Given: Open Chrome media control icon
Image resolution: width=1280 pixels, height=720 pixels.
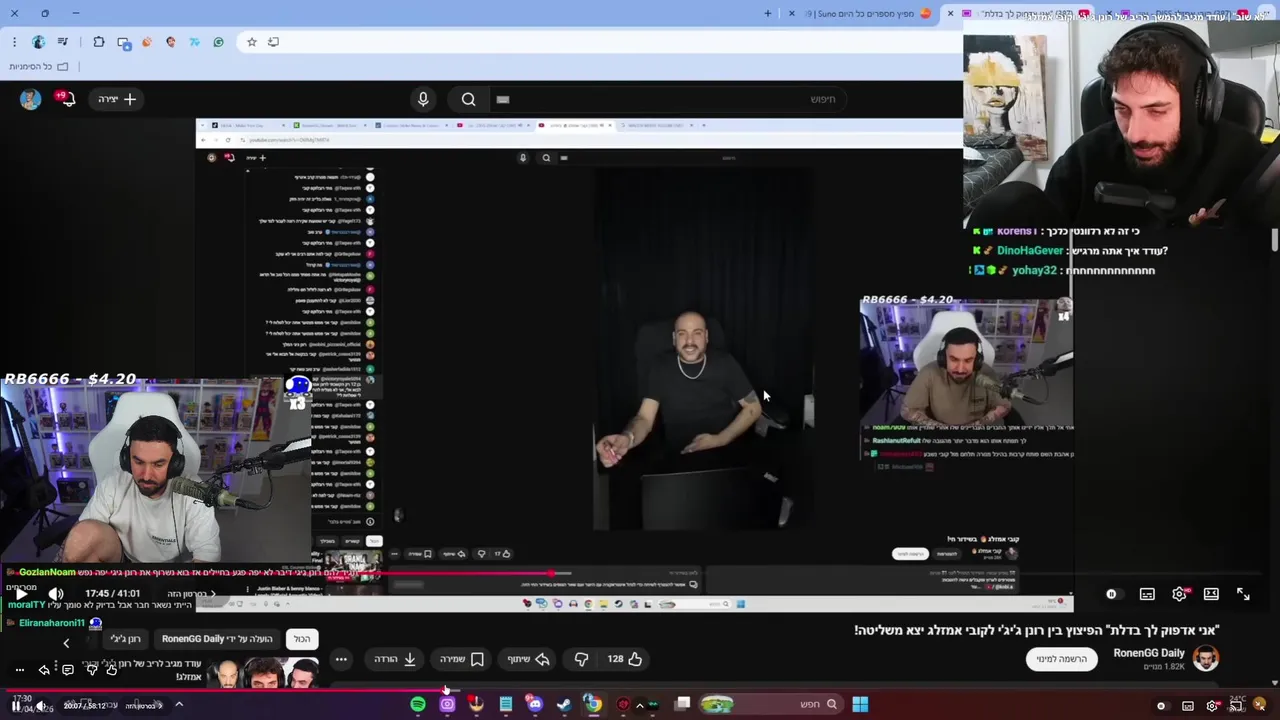Looking at the screenshot, I should (x=63, y=42).
